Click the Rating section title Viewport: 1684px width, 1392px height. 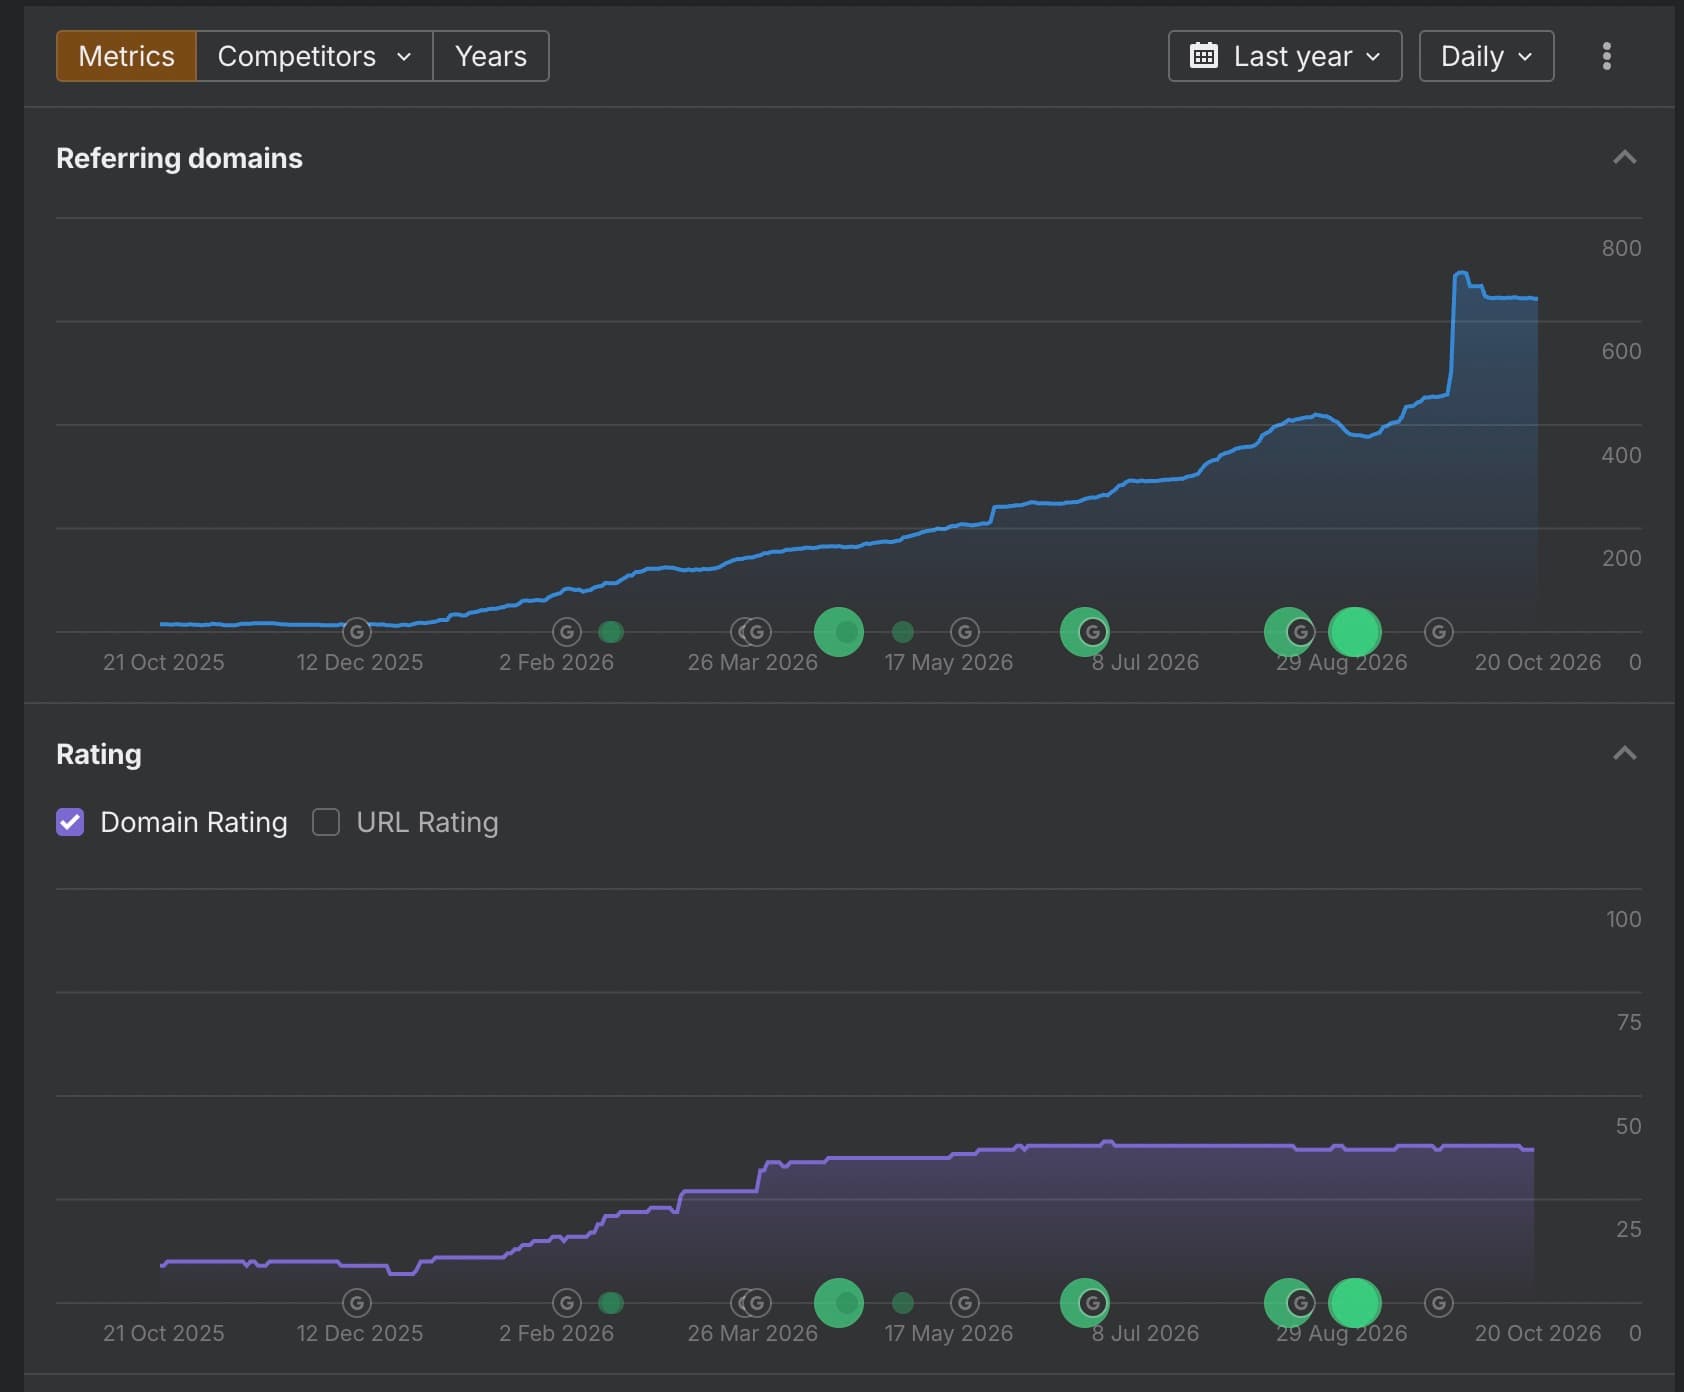click(99, 754)
